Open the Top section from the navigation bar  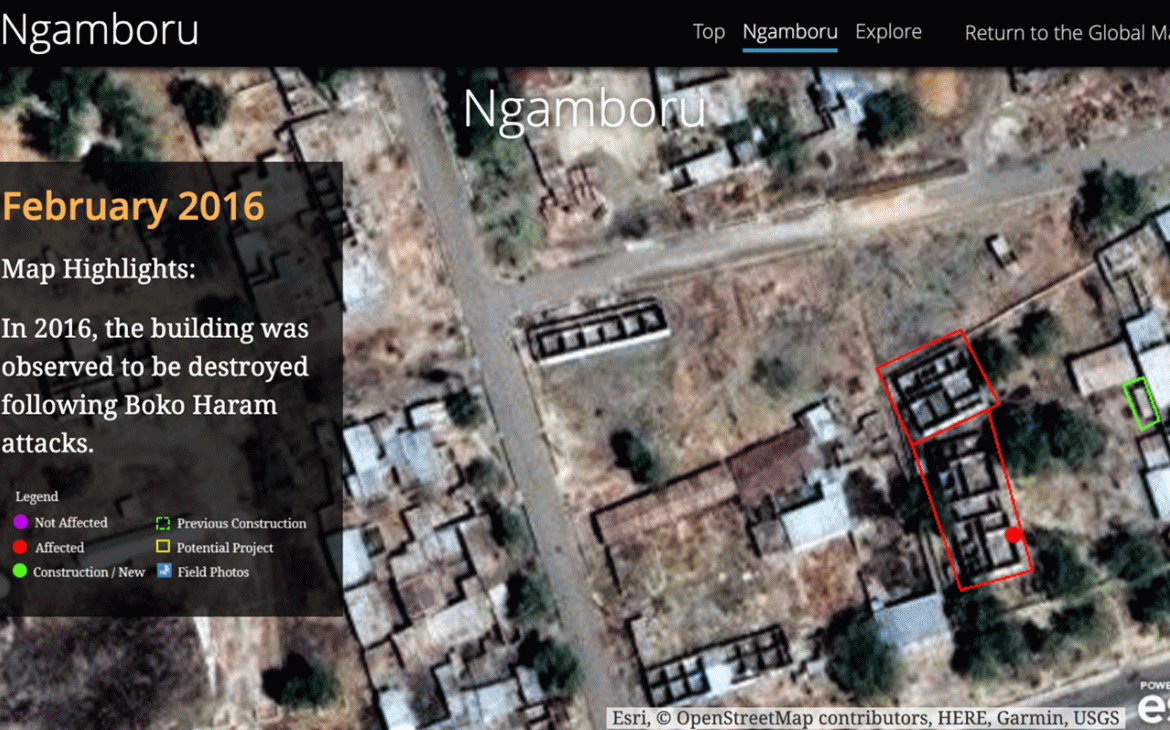(708, 31)
